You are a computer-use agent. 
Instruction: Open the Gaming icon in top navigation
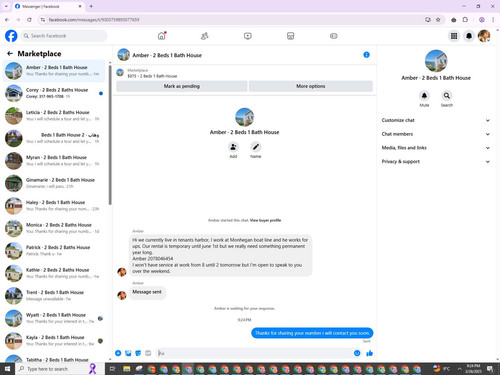coord(334,36)
